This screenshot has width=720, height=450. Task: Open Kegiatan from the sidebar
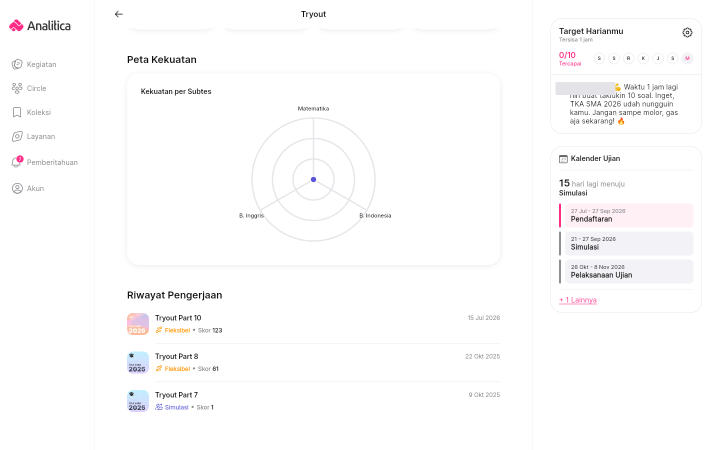[34, 64]
